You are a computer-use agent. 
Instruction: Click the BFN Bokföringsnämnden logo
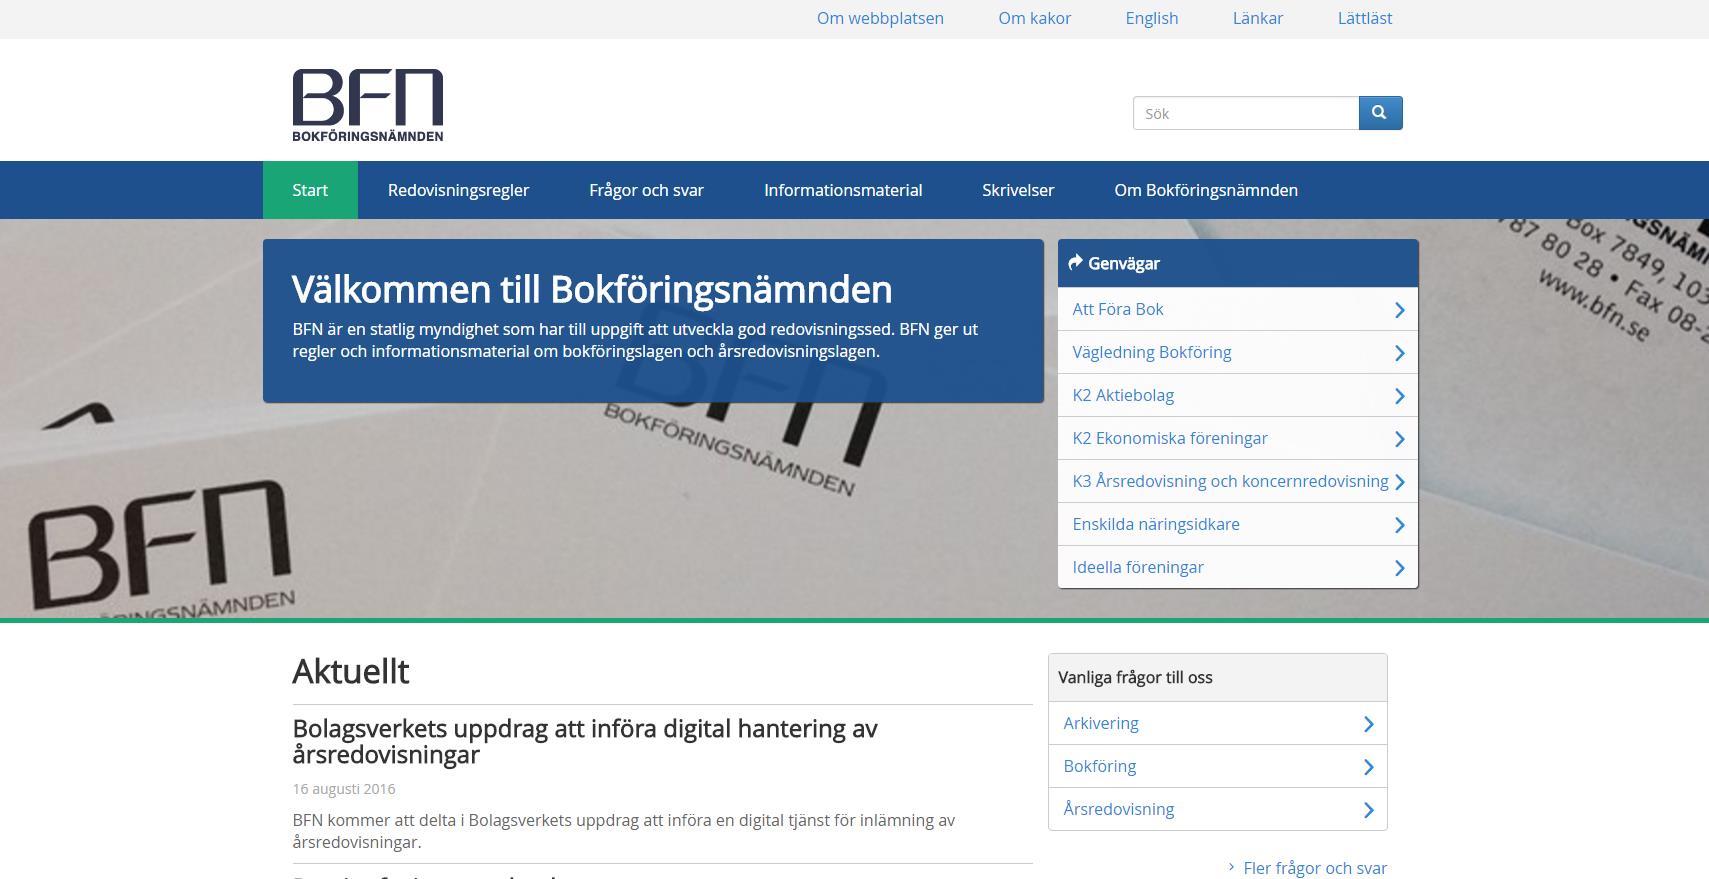pos(367,105)
